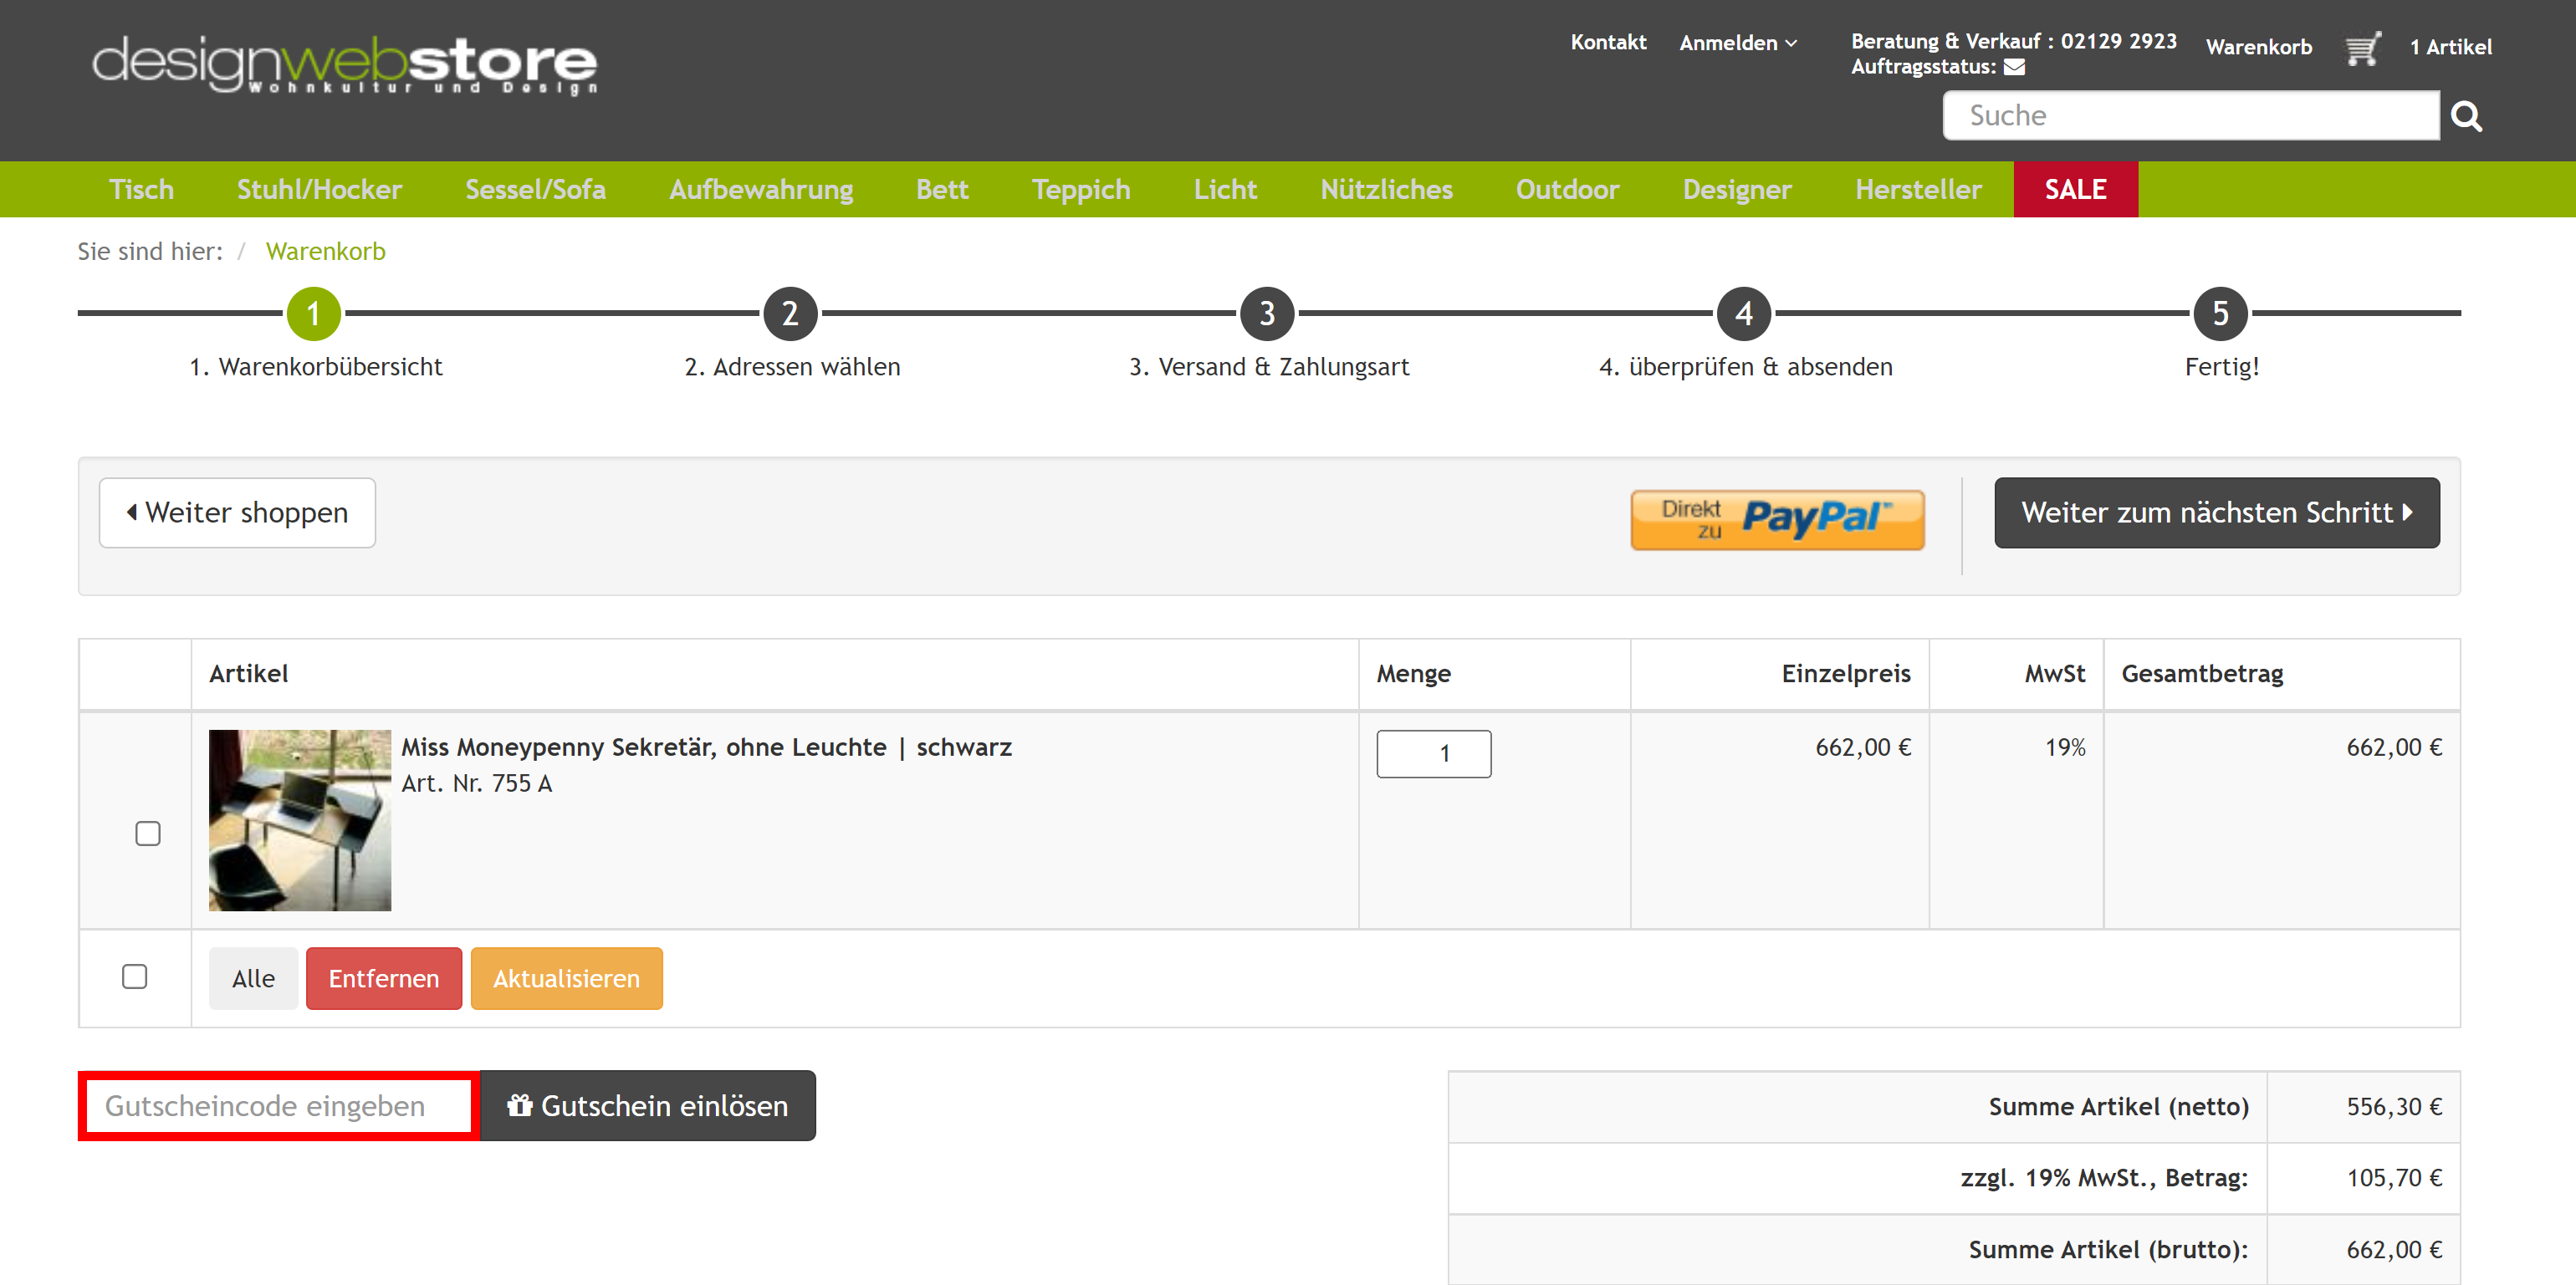Open the Stuhl/Hocker menu

coord(319,189)
